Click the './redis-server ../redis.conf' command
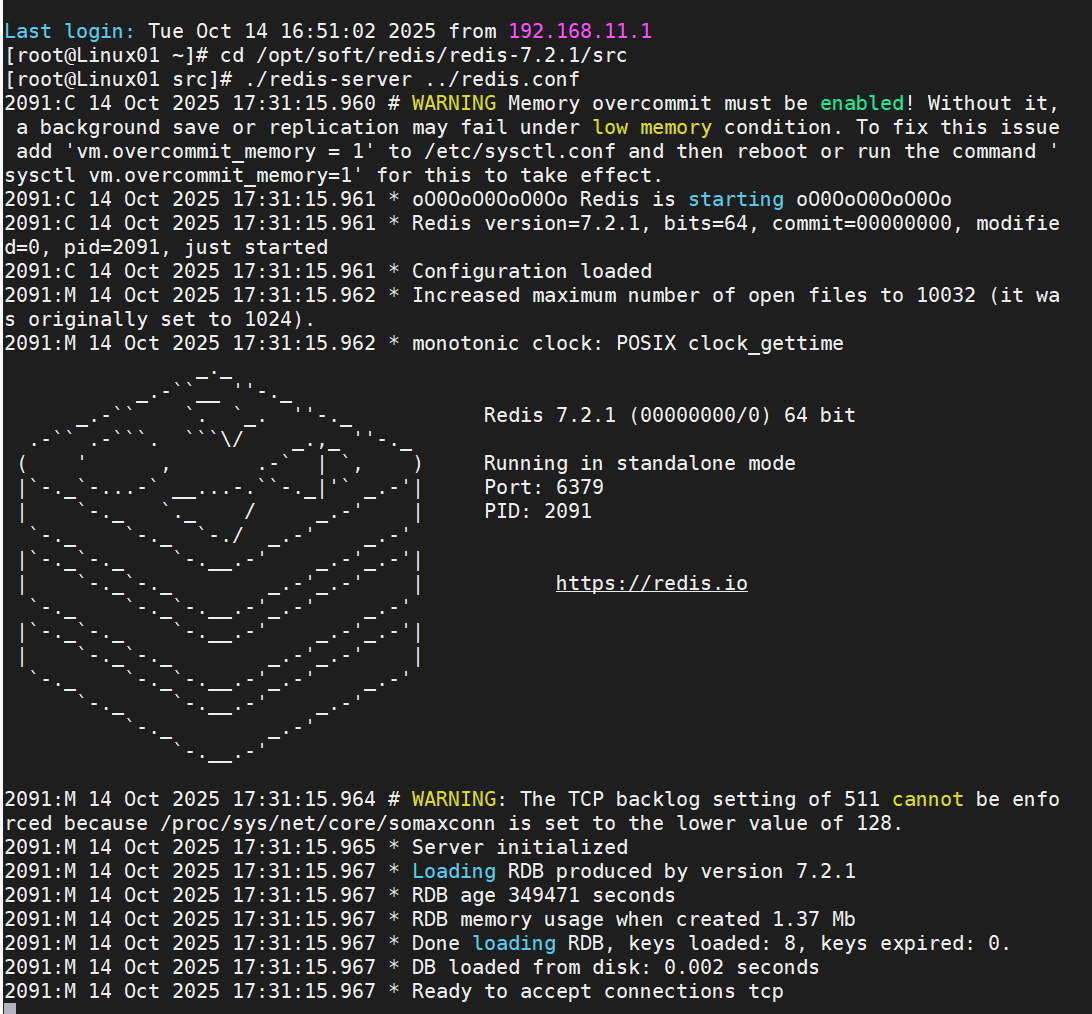1092x1014 pixels. (x=412, y=79)
